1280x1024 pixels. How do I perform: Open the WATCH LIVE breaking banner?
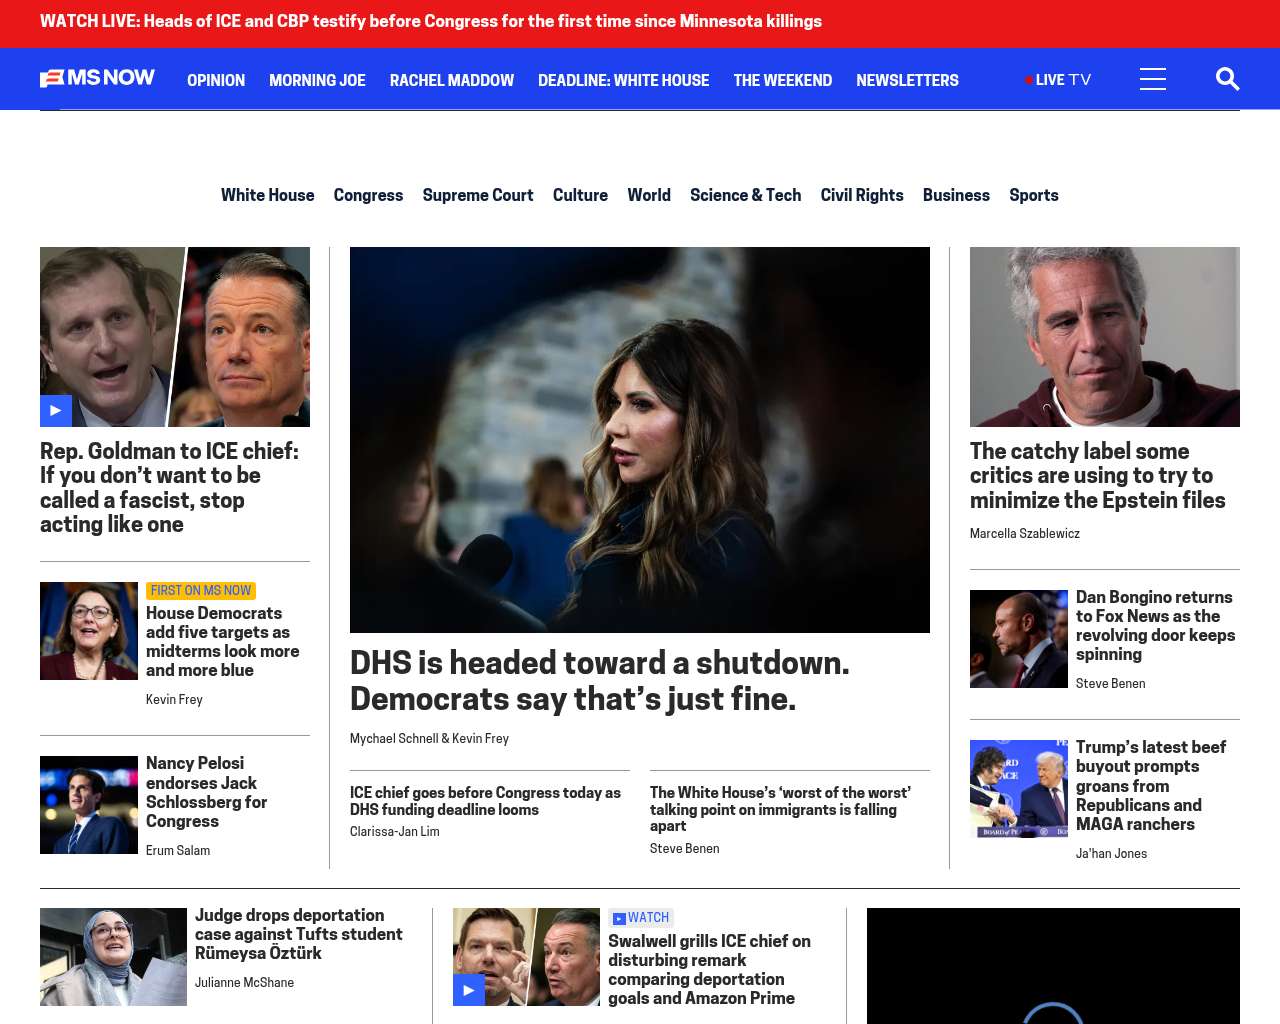click(431, 21)
